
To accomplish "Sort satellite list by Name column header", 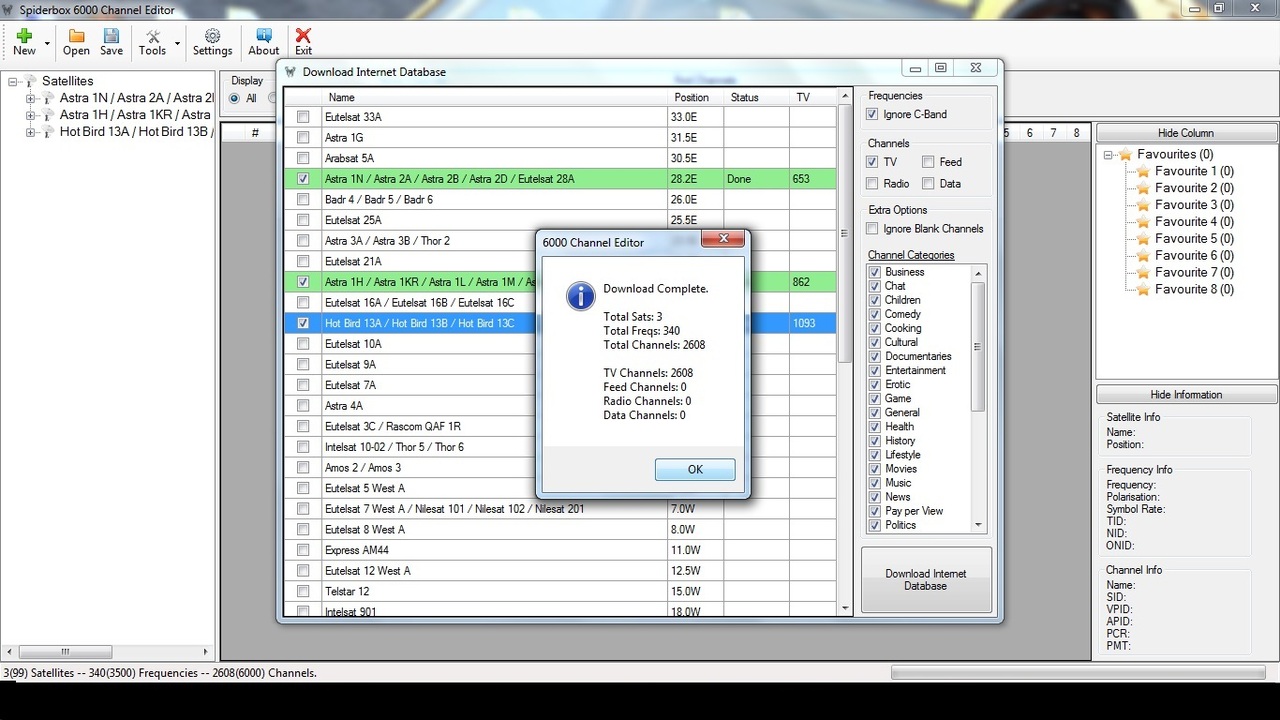I will pyautogui.click(x=495, y=97).
